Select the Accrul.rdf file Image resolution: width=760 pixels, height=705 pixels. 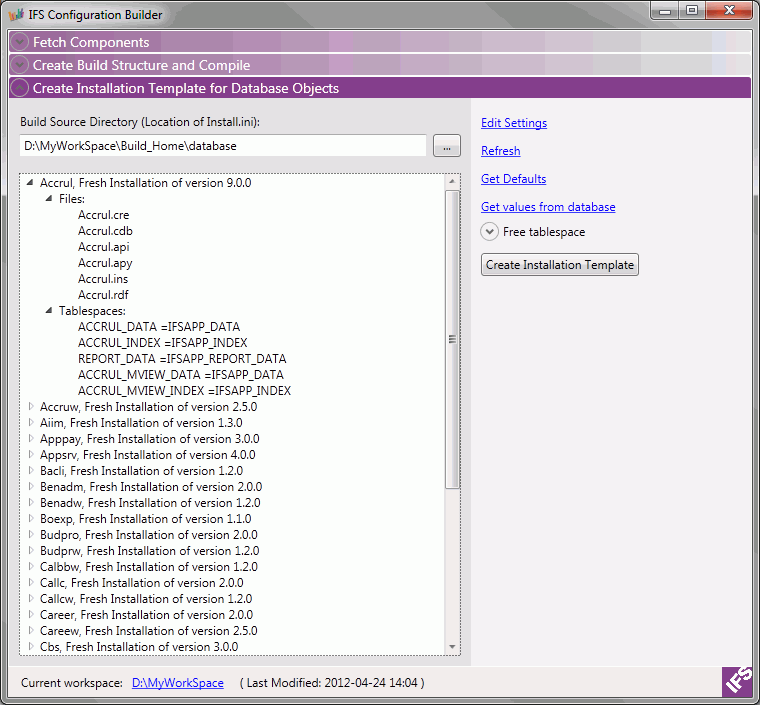tap(103, 295)
